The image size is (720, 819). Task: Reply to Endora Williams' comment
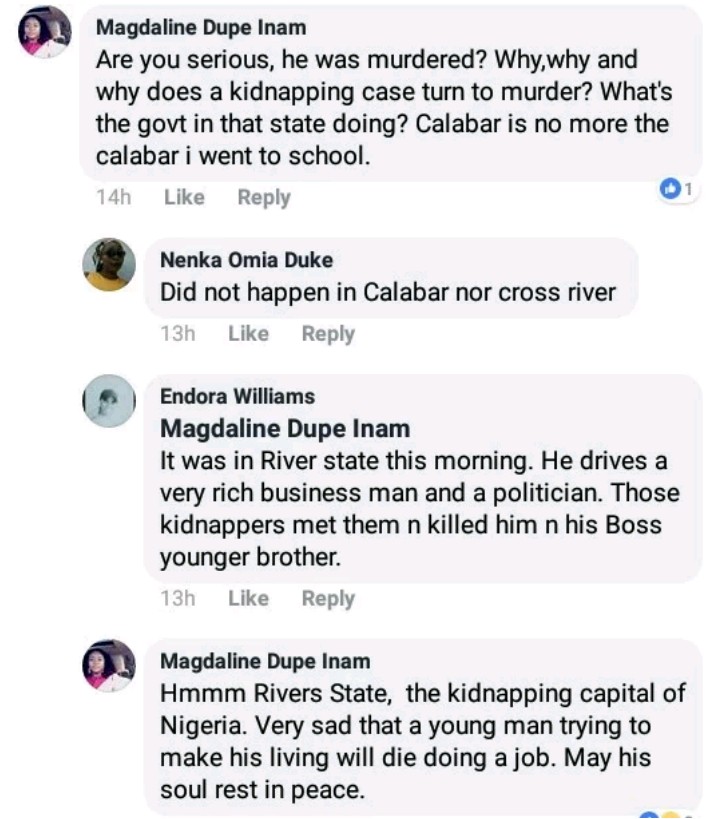click(328, 598)
